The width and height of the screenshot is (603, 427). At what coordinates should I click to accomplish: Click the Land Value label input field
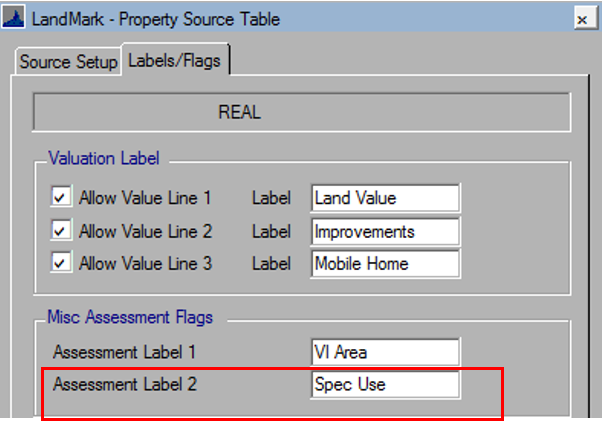(x=385, y=198)
